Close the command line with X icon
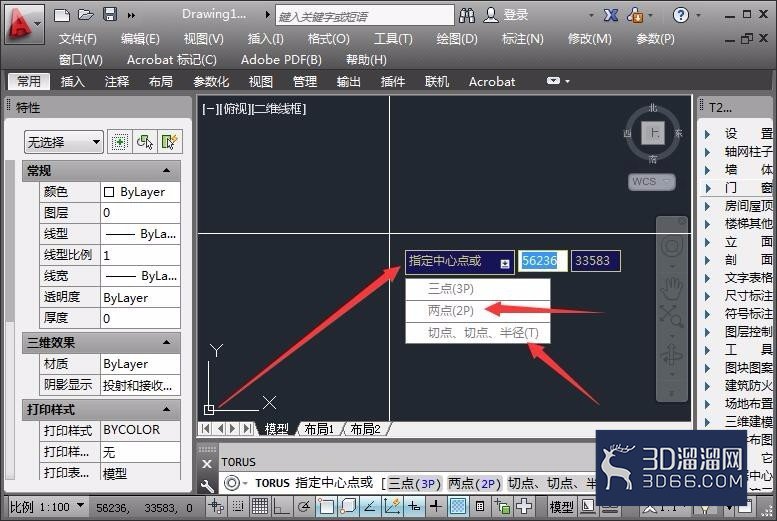This screenshot has height=521, width=777. [207, 464]
